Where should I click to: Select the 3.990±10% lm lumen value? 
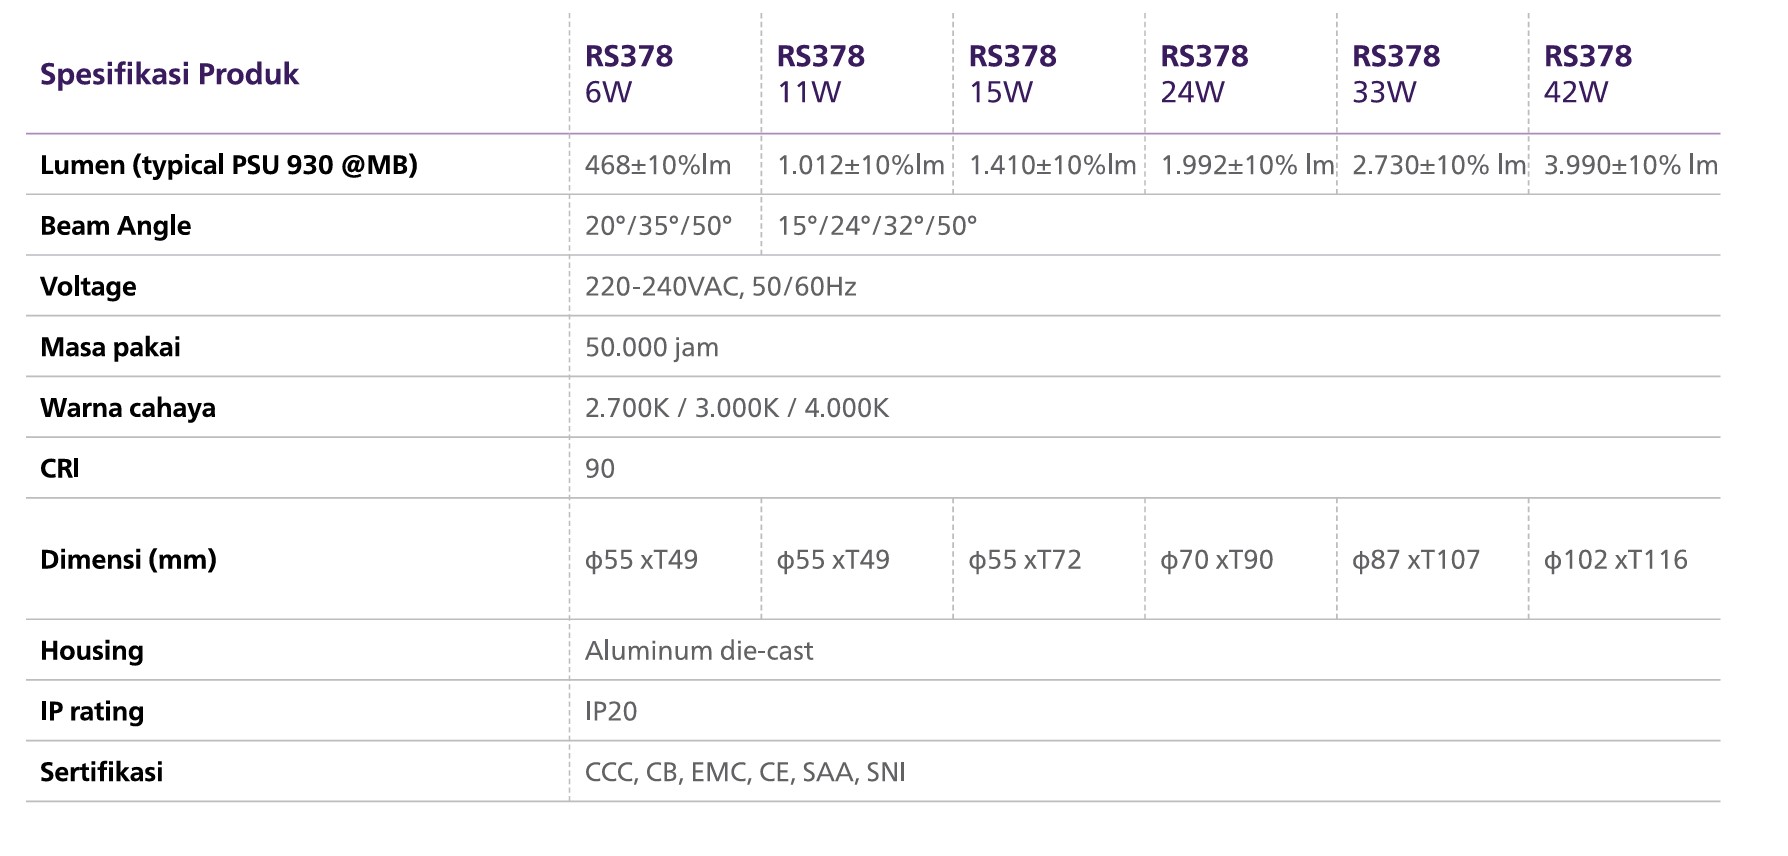coord(1630,165)
